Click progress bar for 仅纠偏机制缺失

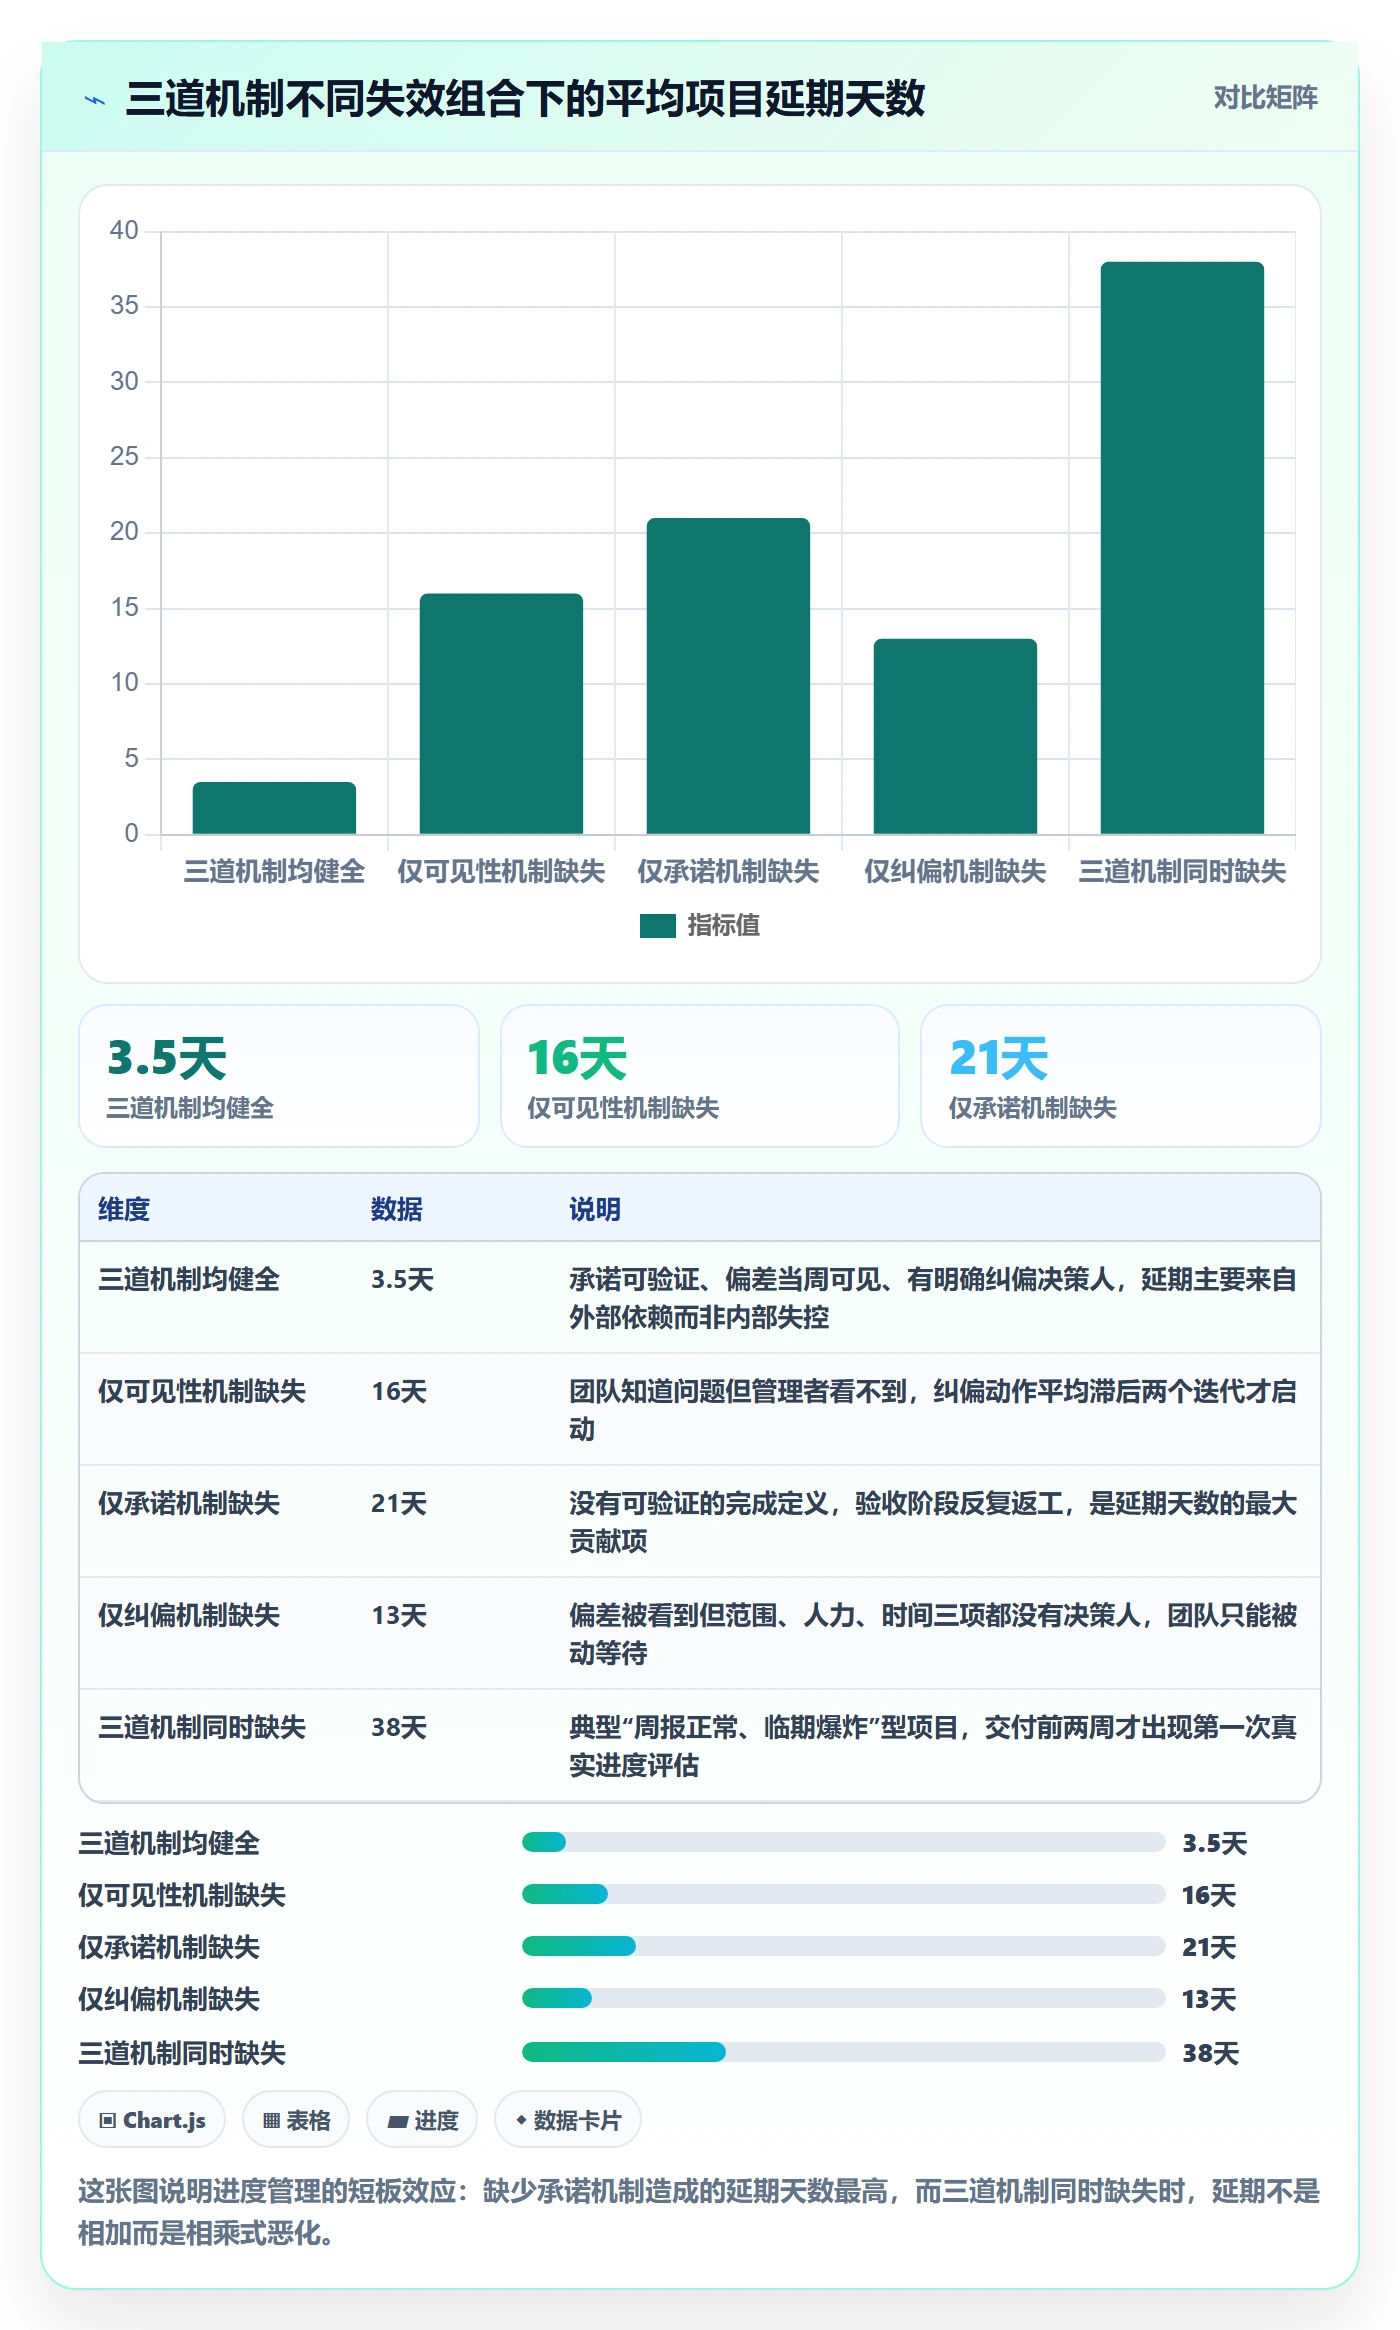844,1998
